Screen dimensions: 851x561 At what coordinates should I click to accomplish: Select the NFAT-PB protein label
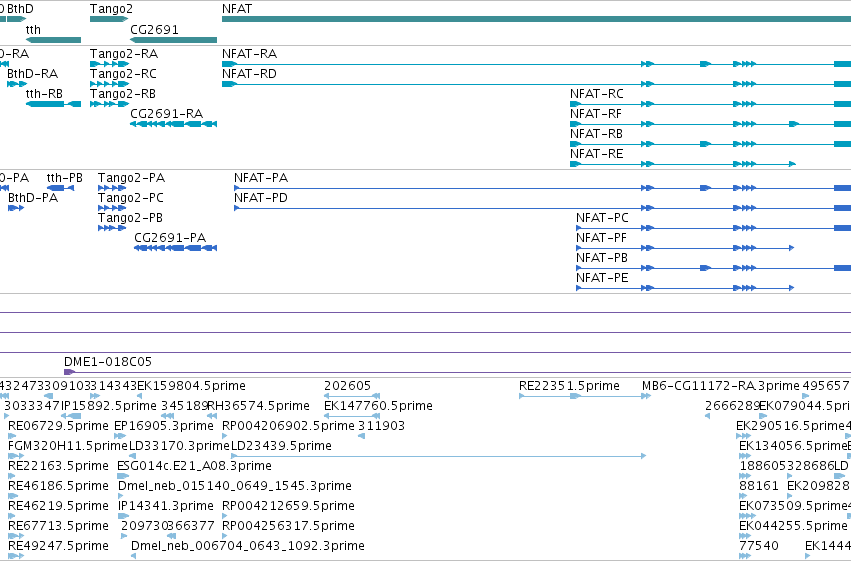coord(602,258)
